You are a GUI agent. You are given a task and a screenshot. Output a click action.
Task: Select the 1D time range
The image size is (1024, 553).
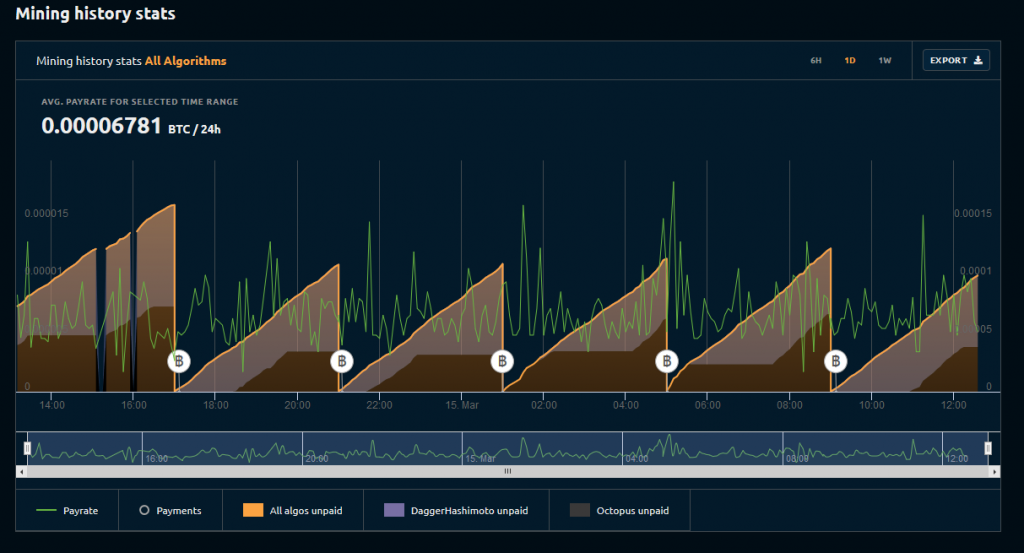(x=850, y=61)
